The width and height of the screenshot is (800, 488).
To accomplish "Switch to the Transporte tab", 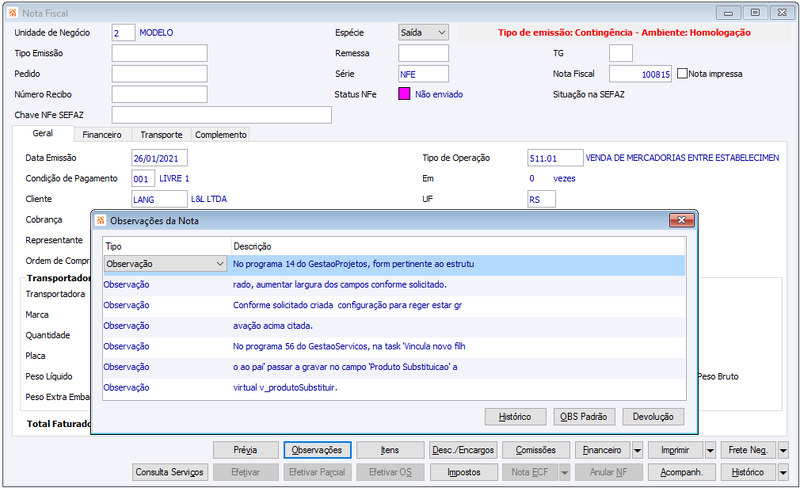I will click(161, 135).
